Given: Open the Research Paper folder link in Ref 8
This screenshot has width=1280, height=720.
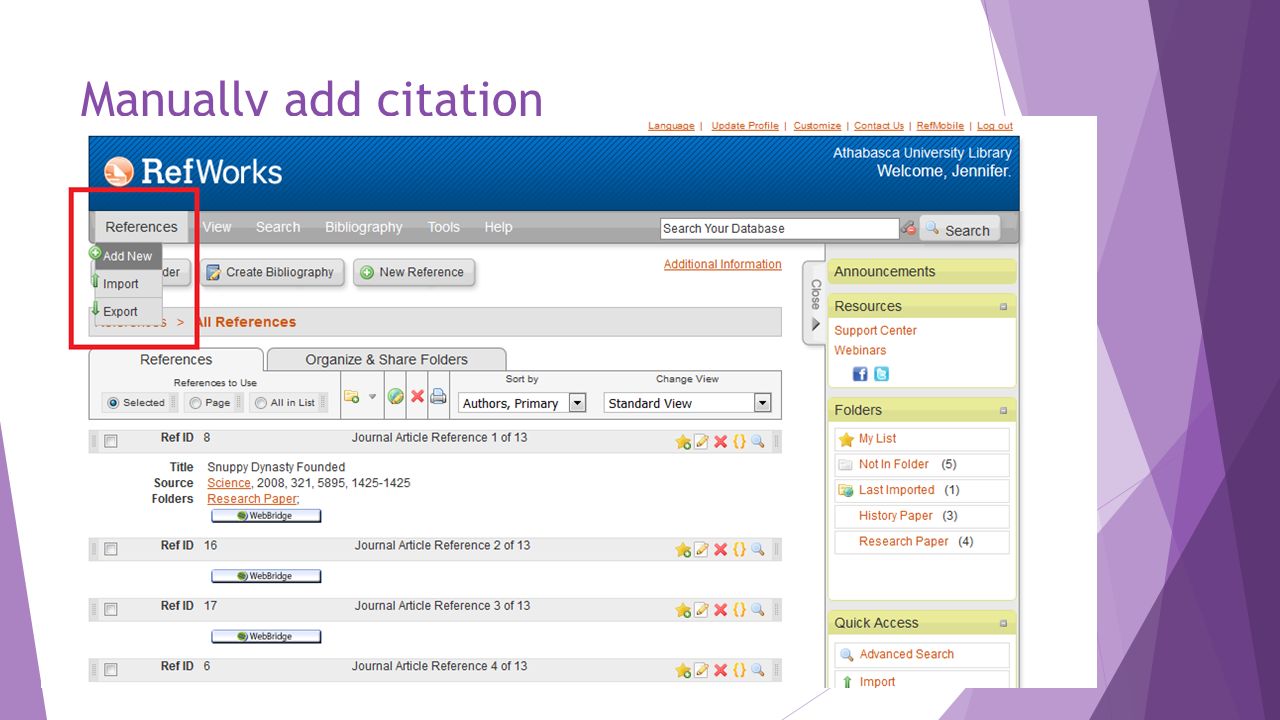Looking at the screenshot, I should pyautogui.click(x=252, y=499).
